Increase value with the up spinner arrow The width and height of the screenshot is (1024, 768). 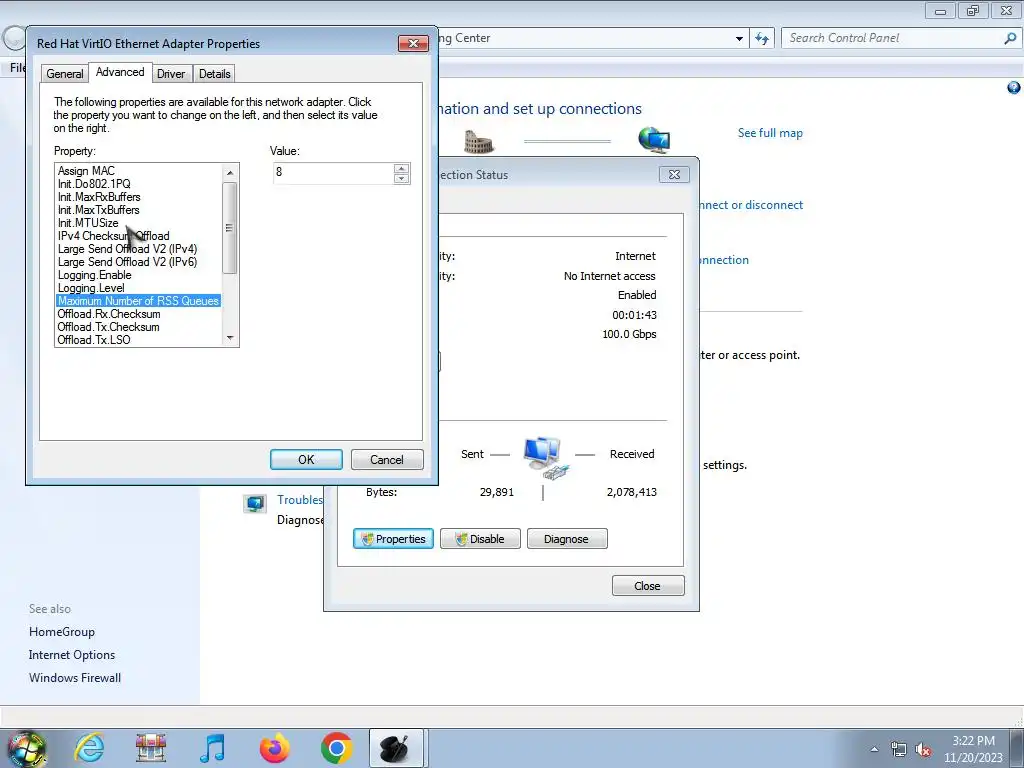tap(402, 168)
